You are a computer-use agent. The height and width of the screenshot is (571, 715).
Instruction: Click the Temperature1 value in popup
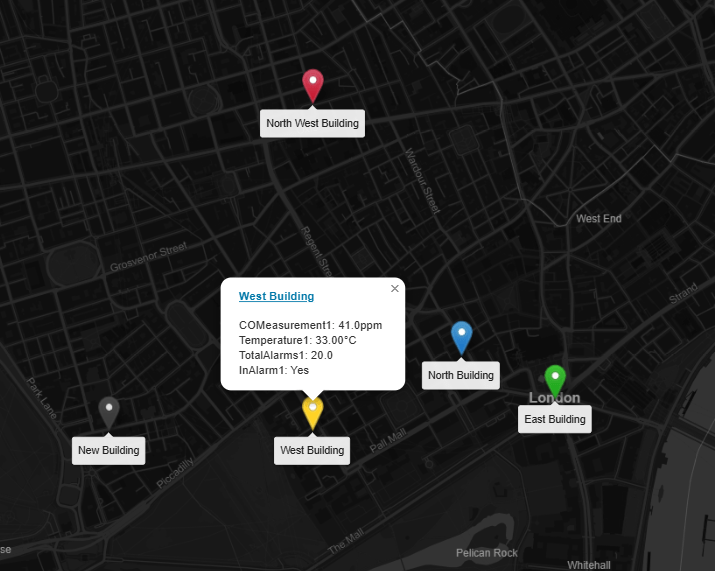coord(297,340)
